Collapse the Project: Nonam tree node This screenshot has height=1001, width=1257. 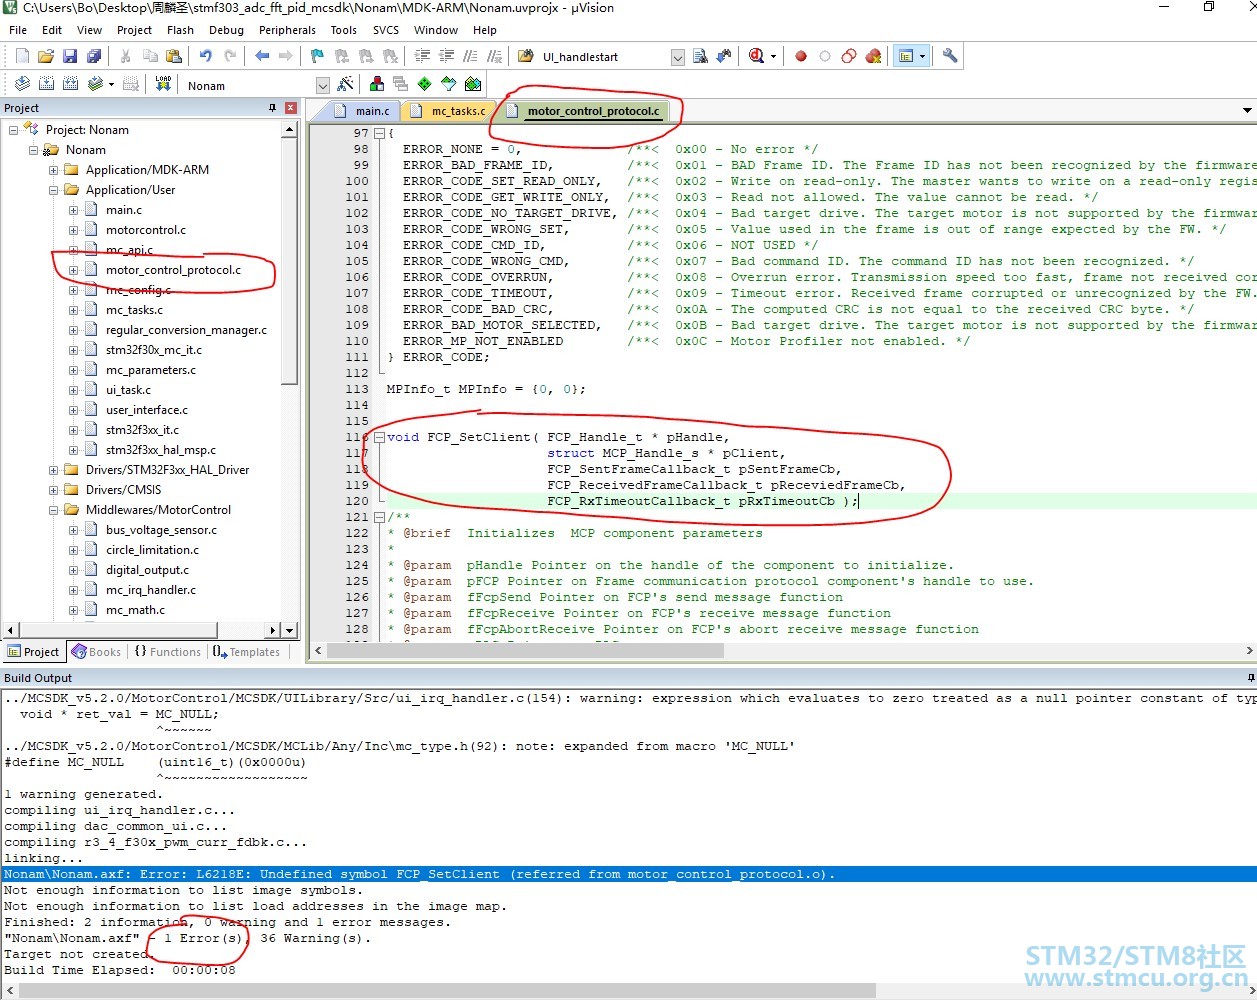(13, 130)
